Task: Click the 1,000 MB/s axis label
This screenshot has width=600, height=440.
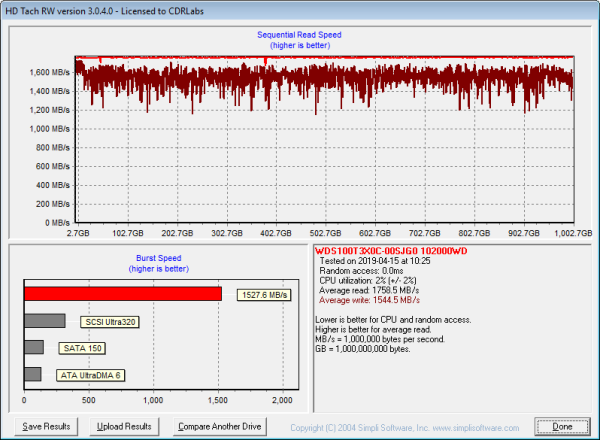Action: click(x=50, y=129)
